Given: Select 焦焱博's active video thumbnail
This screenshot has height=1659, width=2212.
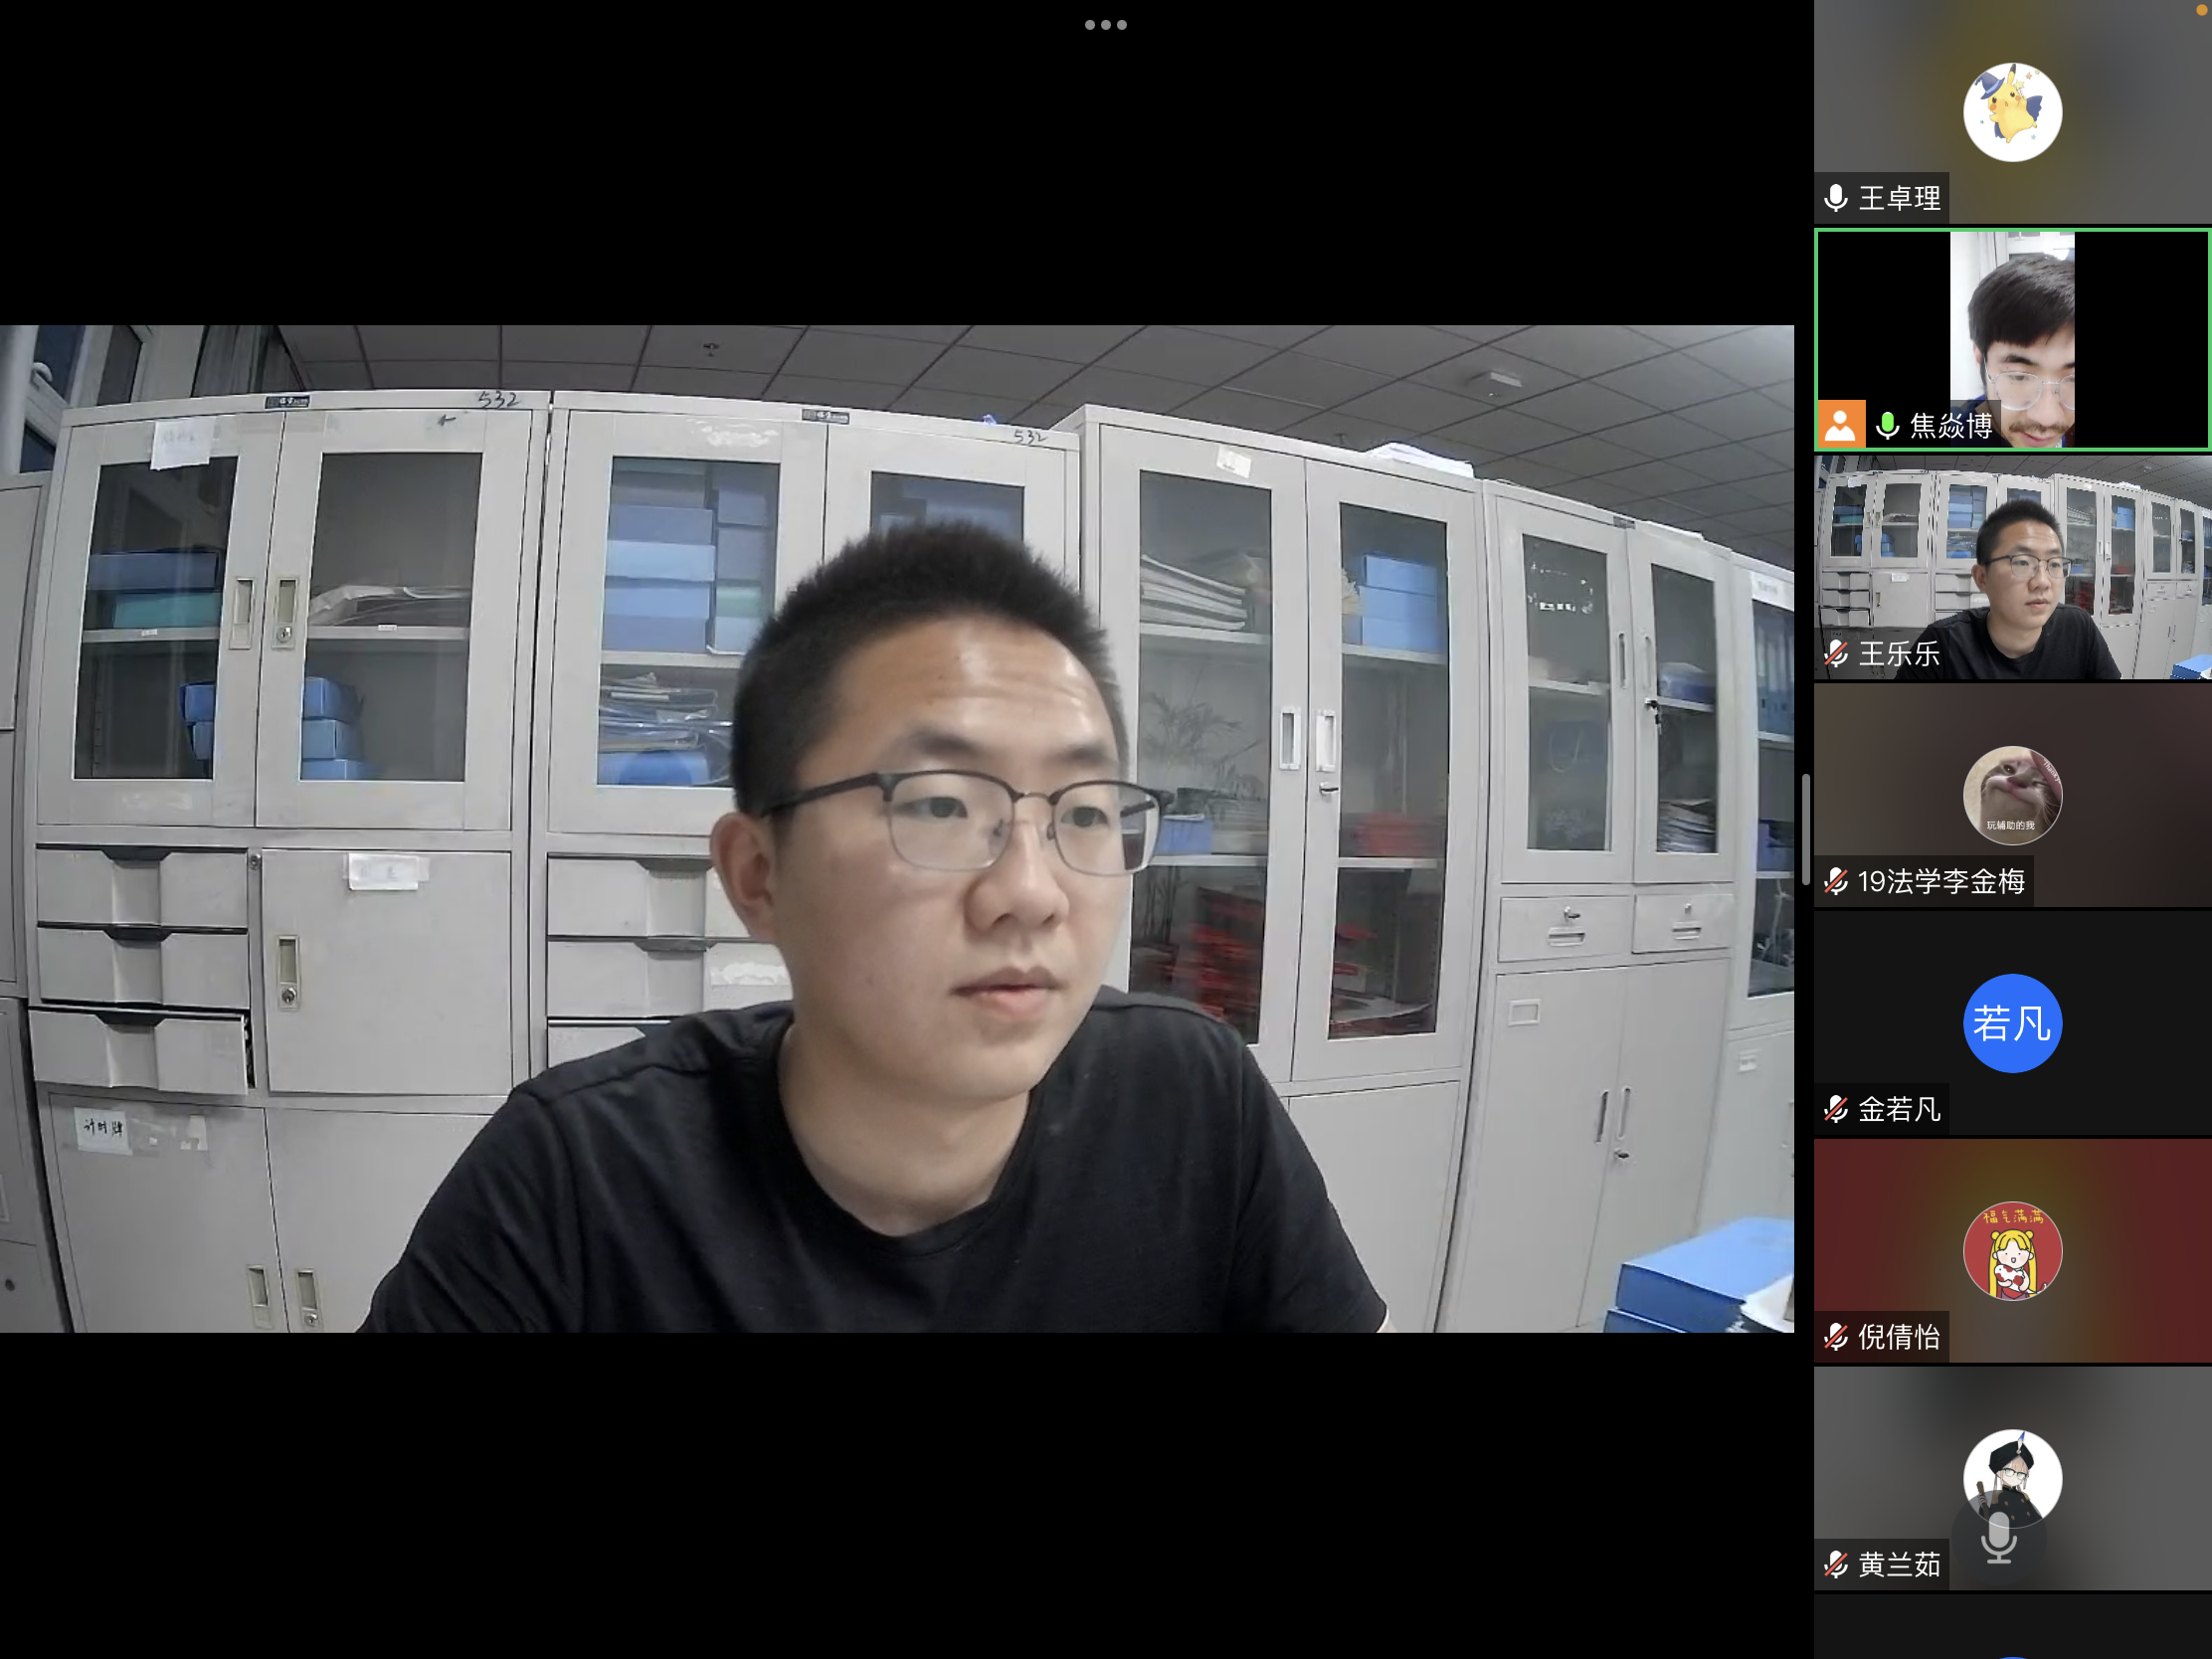Looking at the screenshot, I should pyautogui.click(x=2011, y=330).
